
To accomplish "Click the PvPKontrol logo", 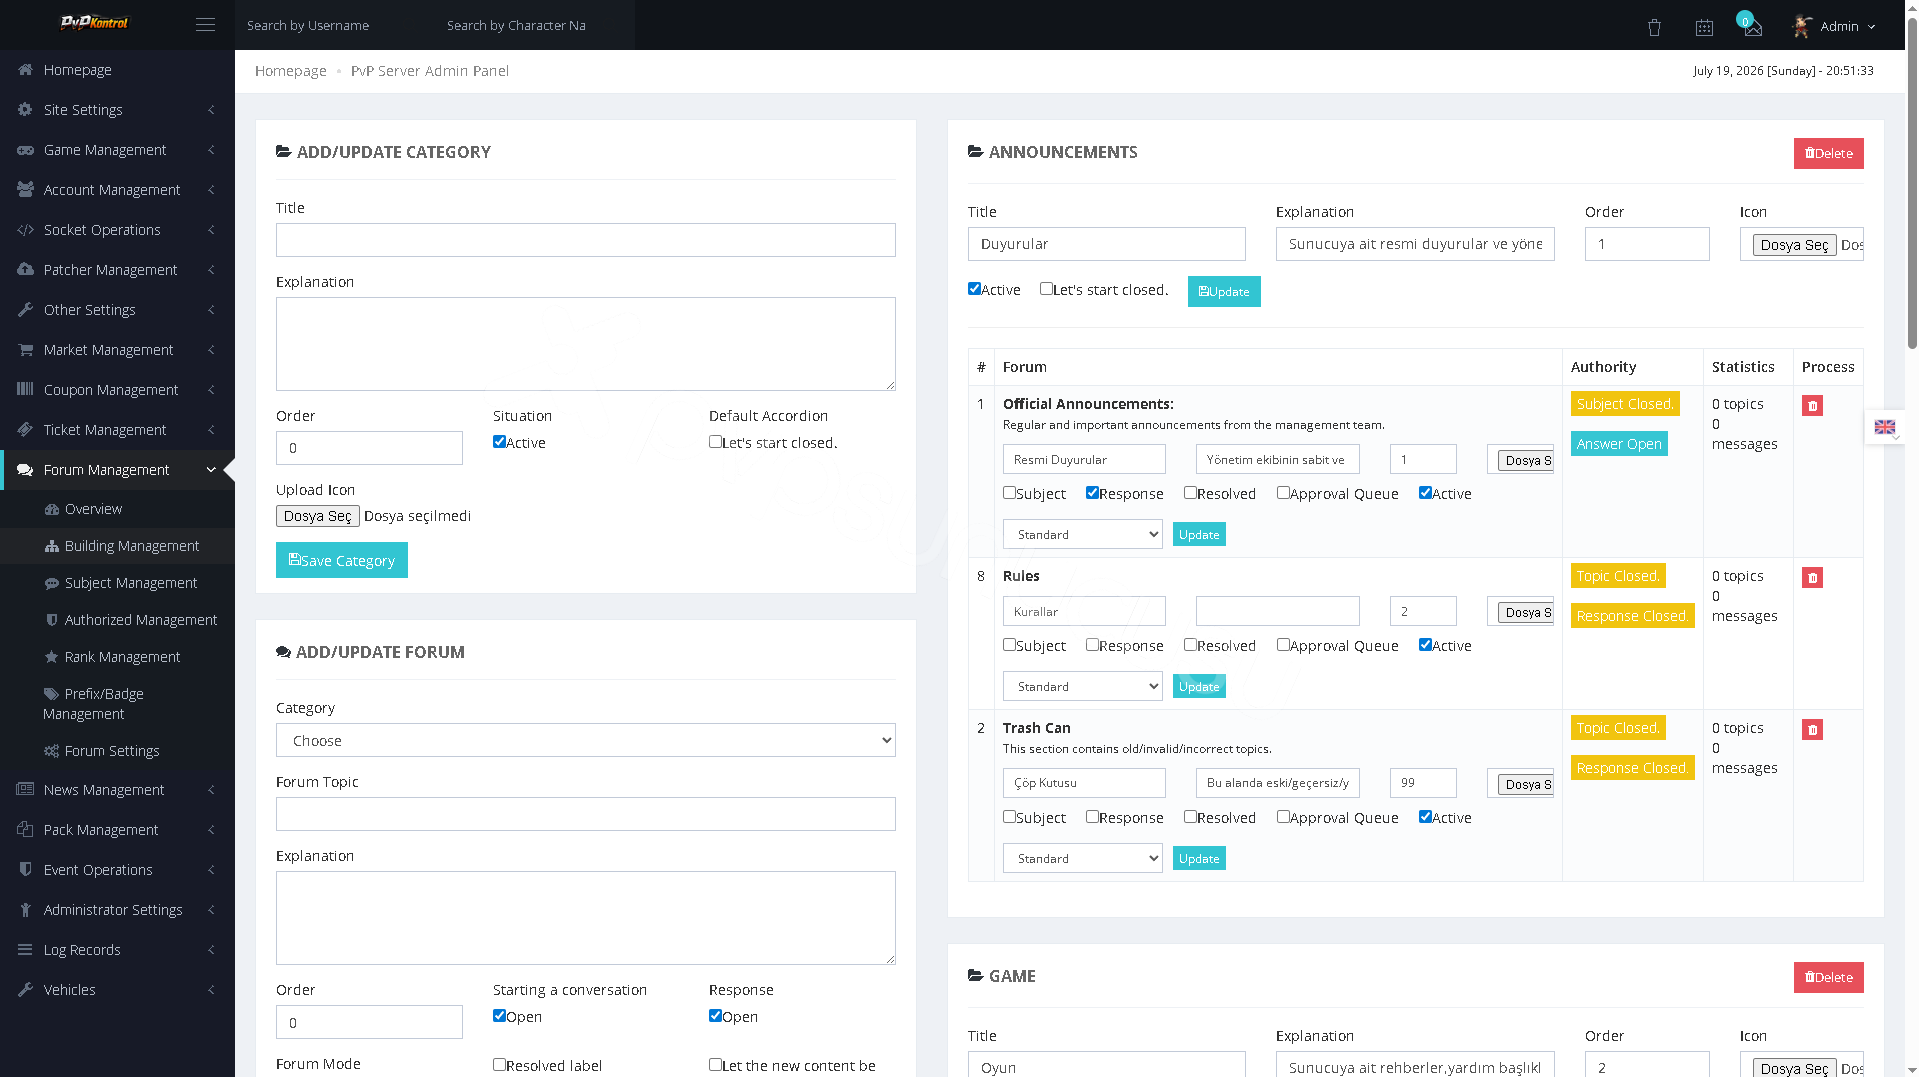I will (95, 22).
